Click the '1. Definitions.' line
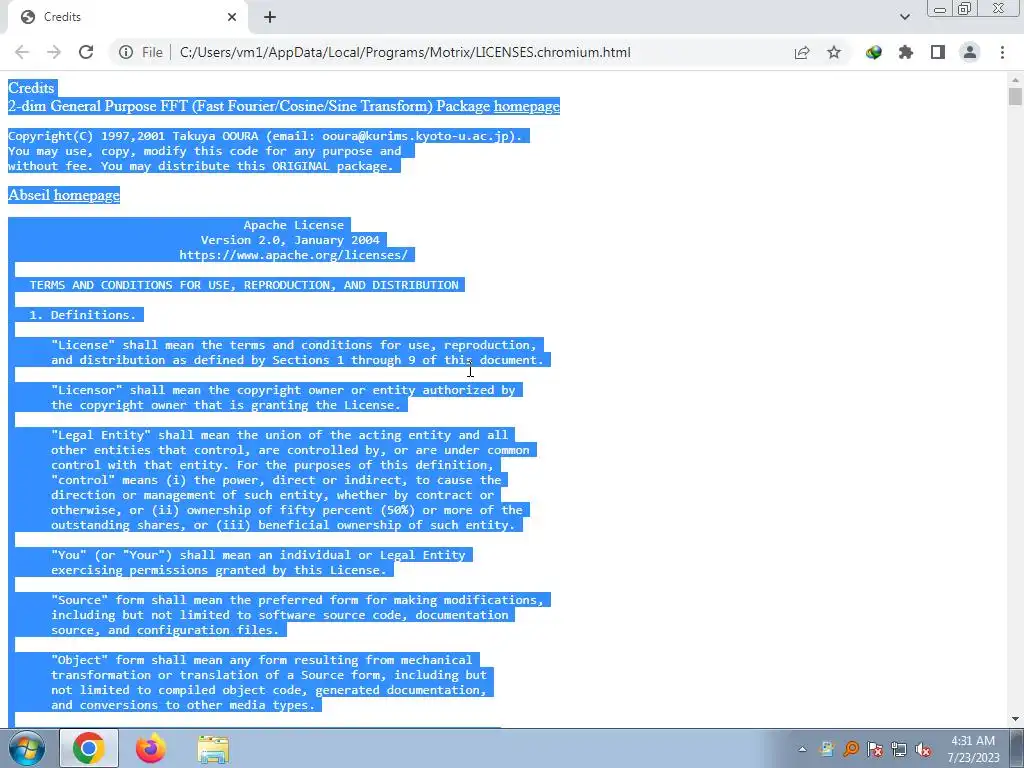The width and height of the screenshot is (1024, 768). coord(82,315)
